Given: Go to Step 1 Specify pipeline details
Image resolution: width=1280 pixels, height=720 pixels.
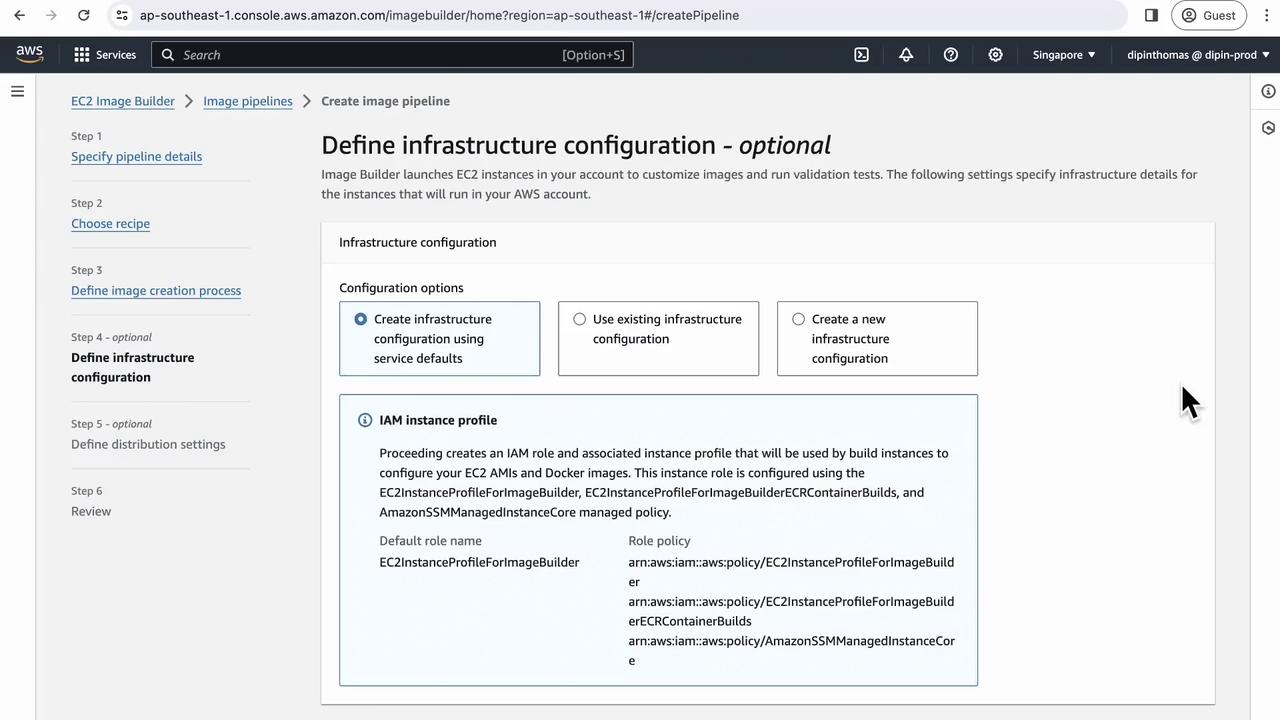Looking at the screenshot, I should click(136, 157).
